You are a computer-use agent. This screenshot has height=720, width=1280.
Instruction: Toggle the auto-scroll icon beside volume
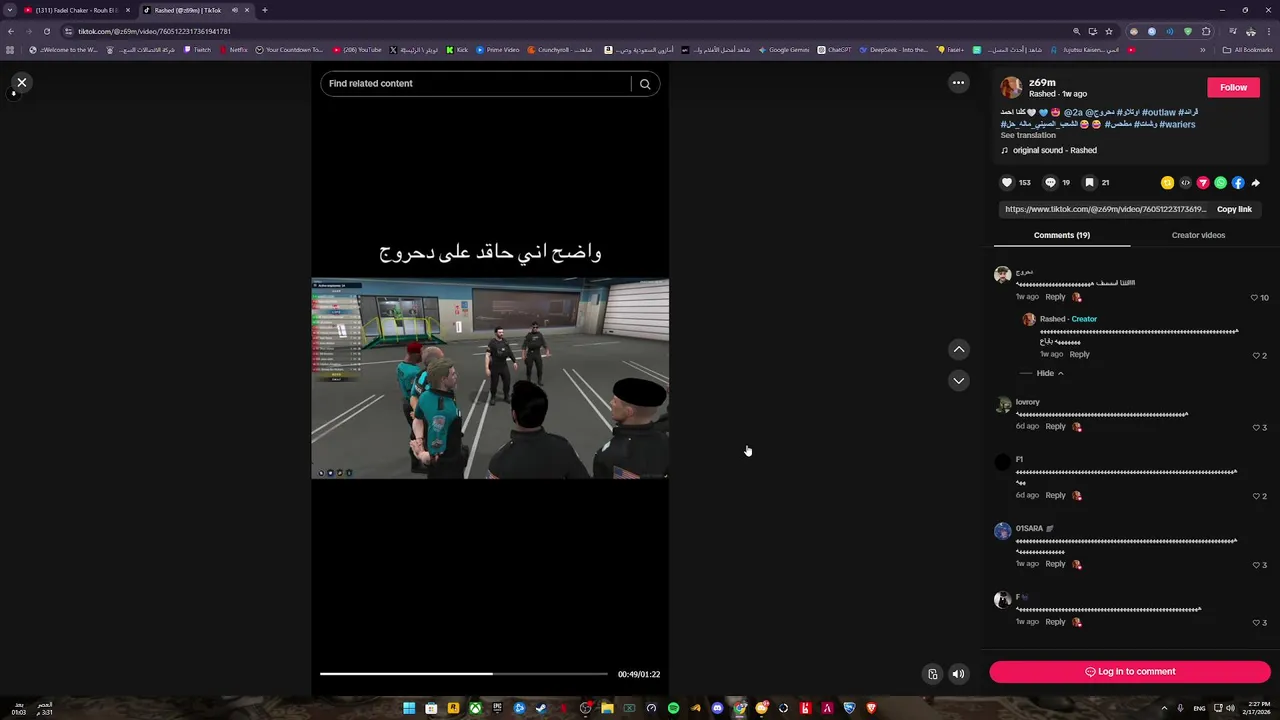[x=932, y=674]
